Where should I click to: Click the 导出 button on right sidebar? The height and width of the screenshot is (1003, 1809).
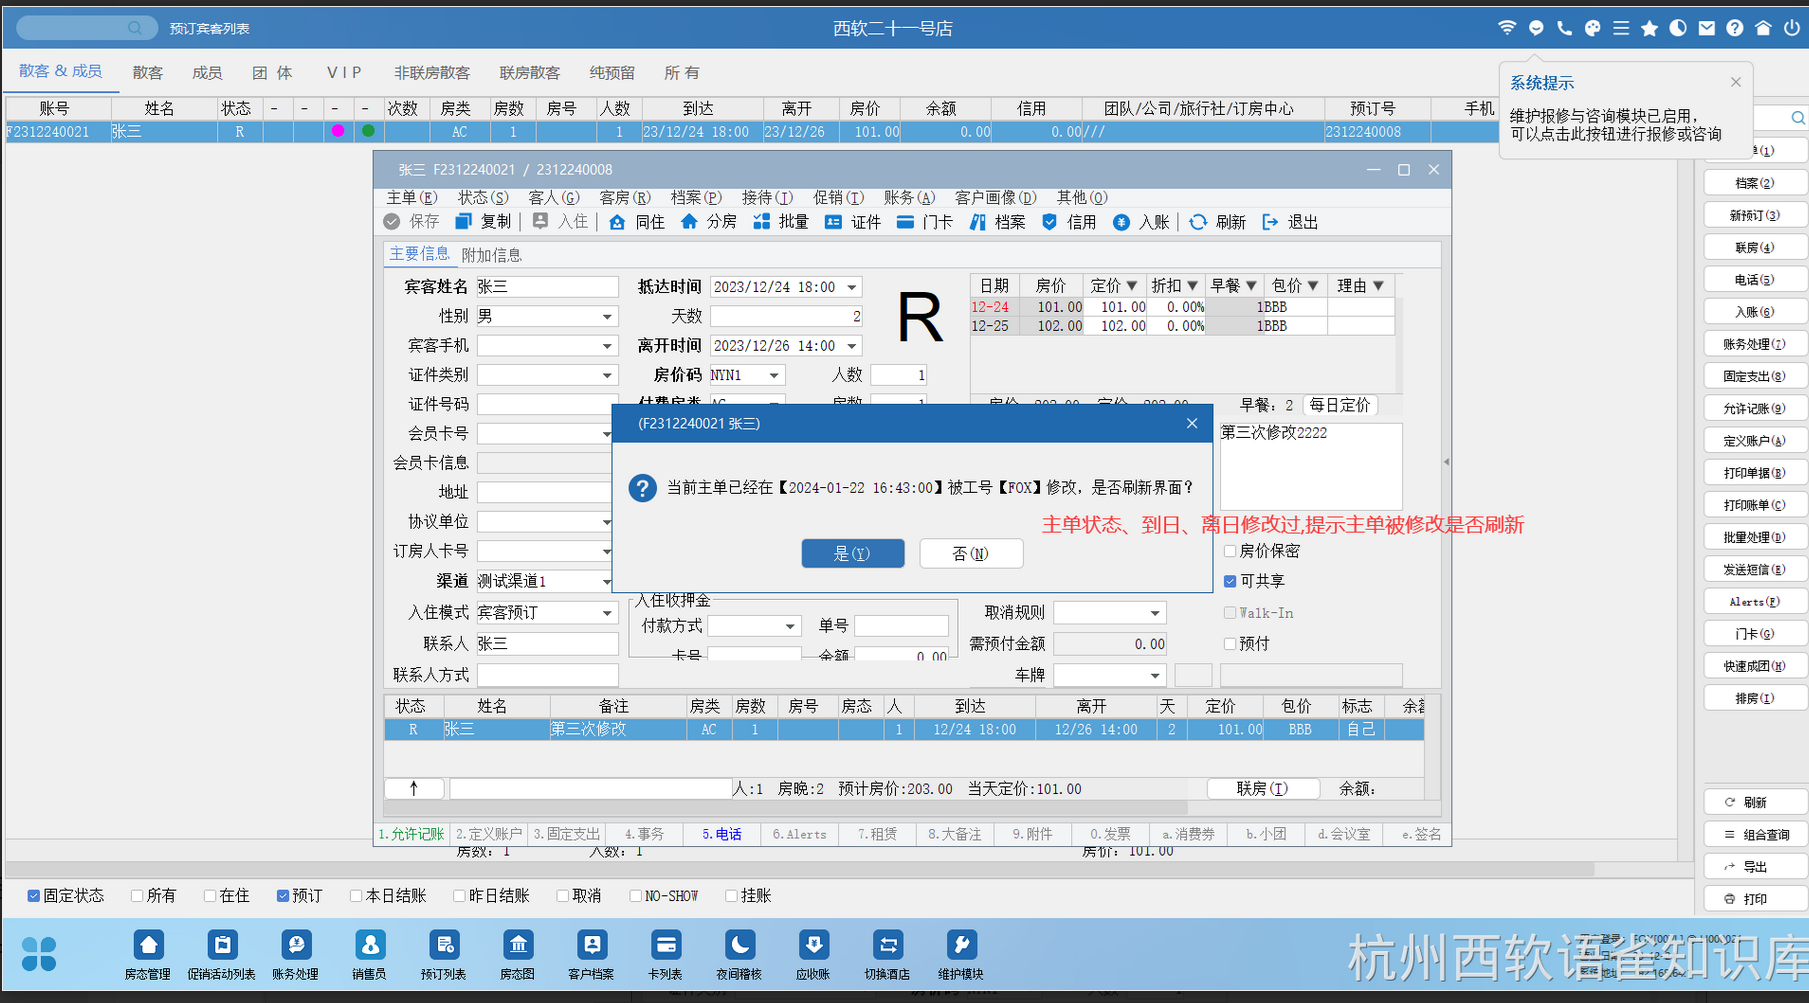[1756, 867]
